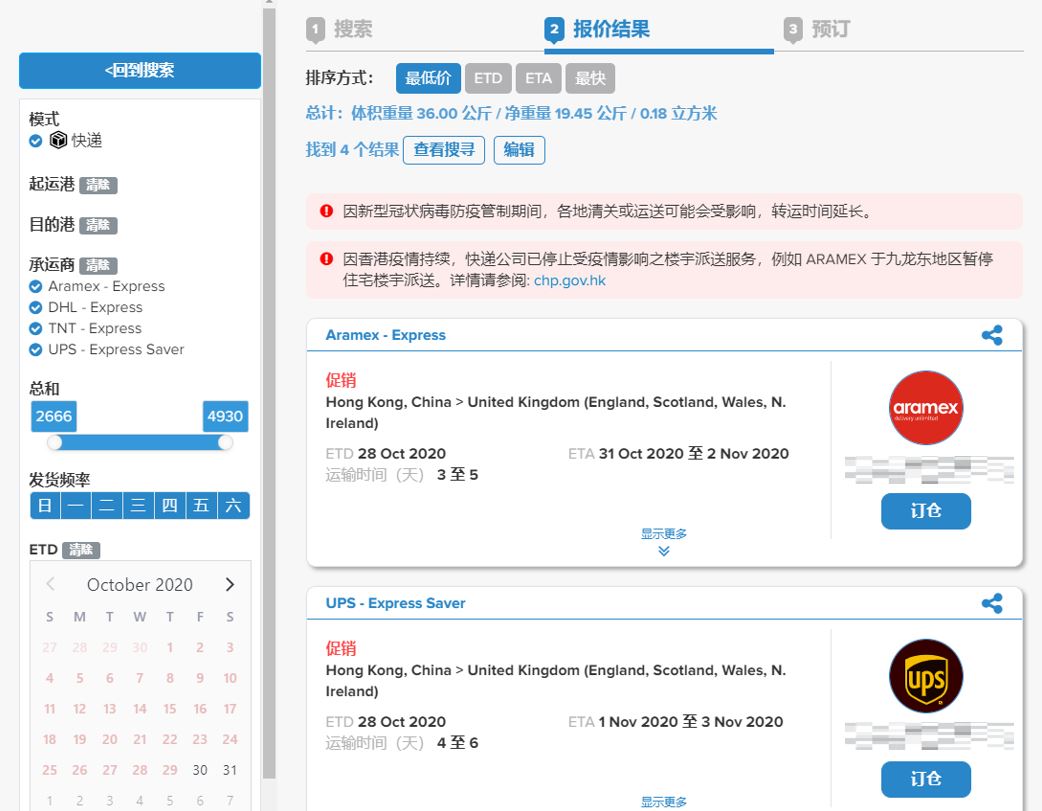Click the express mode box icon
Screen dimensions: 1042x811
[58, 140]
